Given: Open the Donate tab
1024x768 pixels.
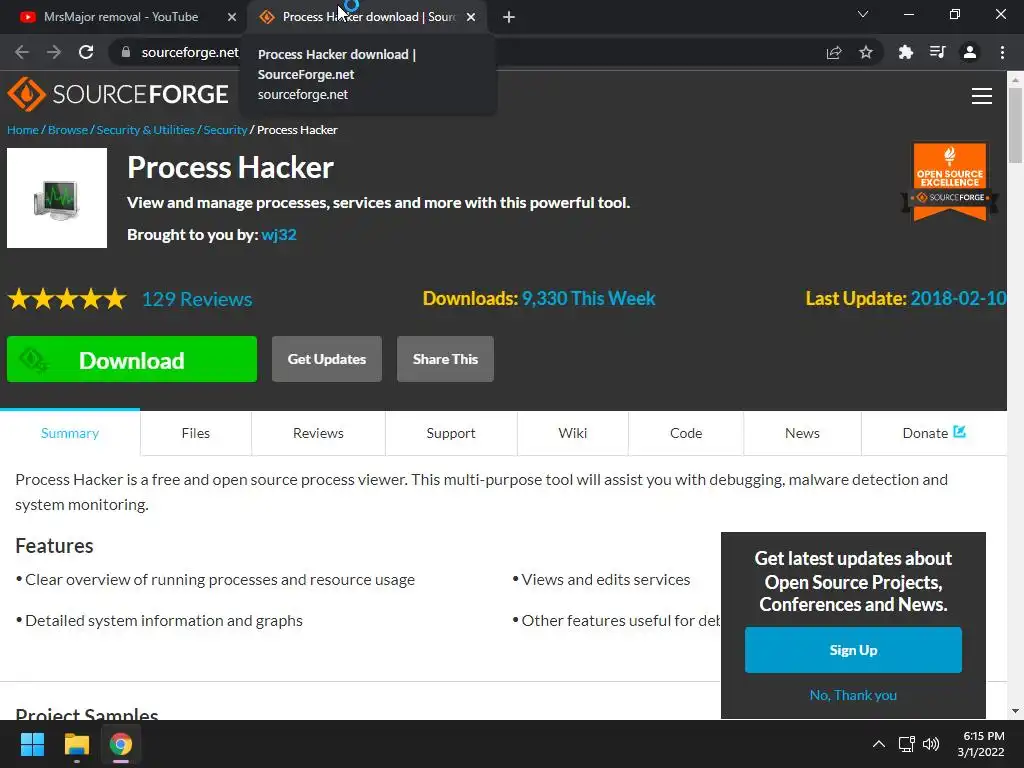Looking at the screenshot, I should pyautogui.click(x=934, y=433).
